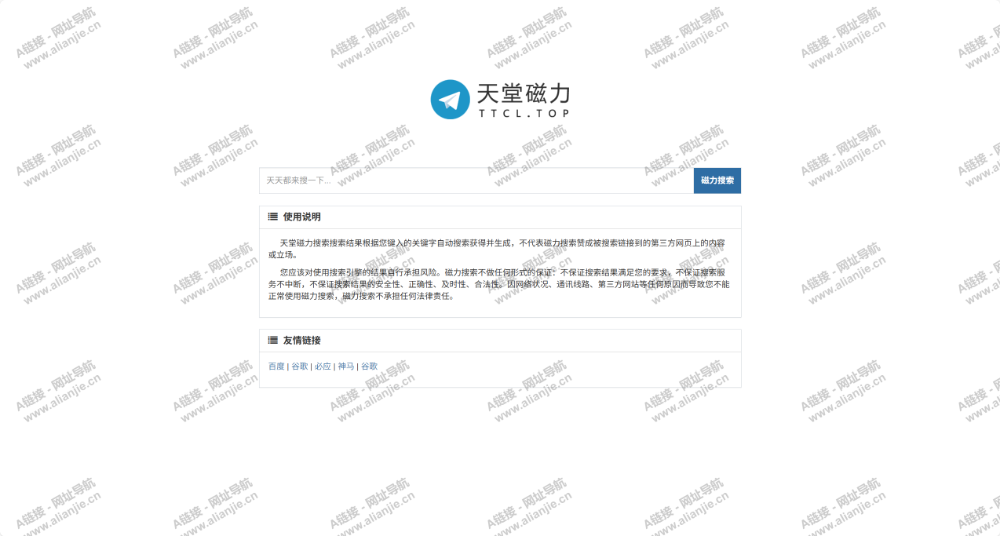Click the list icon beside 使用说明
The height and width of the screenshot is (536, 1000).
tap(273, 217)
